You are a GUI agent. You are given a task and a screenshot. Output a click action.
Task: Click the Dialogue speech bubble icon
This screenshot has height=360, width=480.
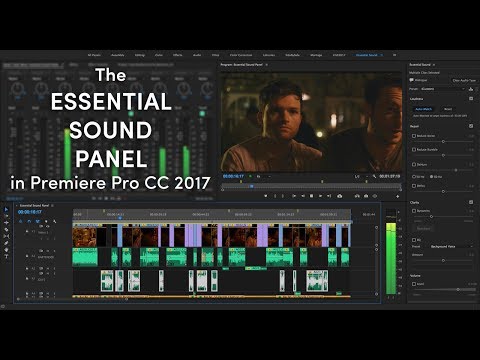(x=411, y=80)
